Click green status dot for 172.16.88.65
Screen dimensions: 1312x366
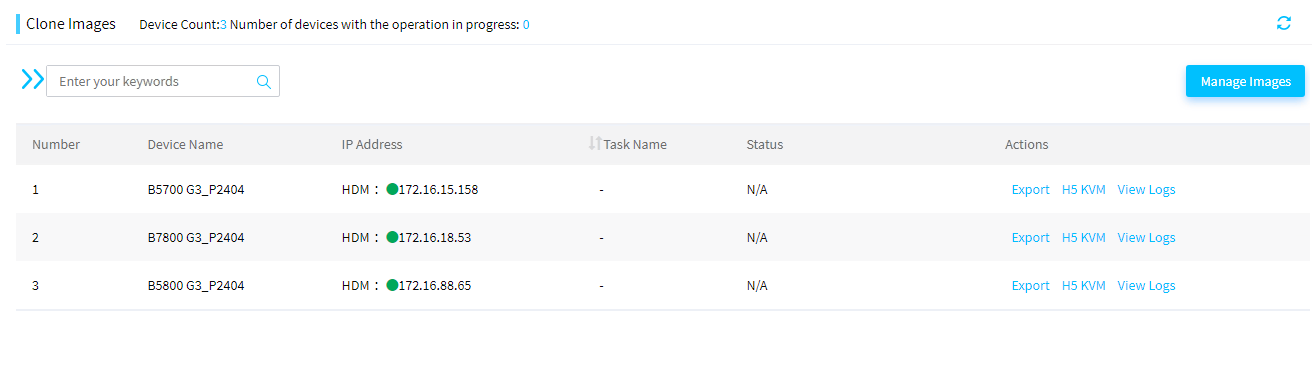tap(392, 285)
